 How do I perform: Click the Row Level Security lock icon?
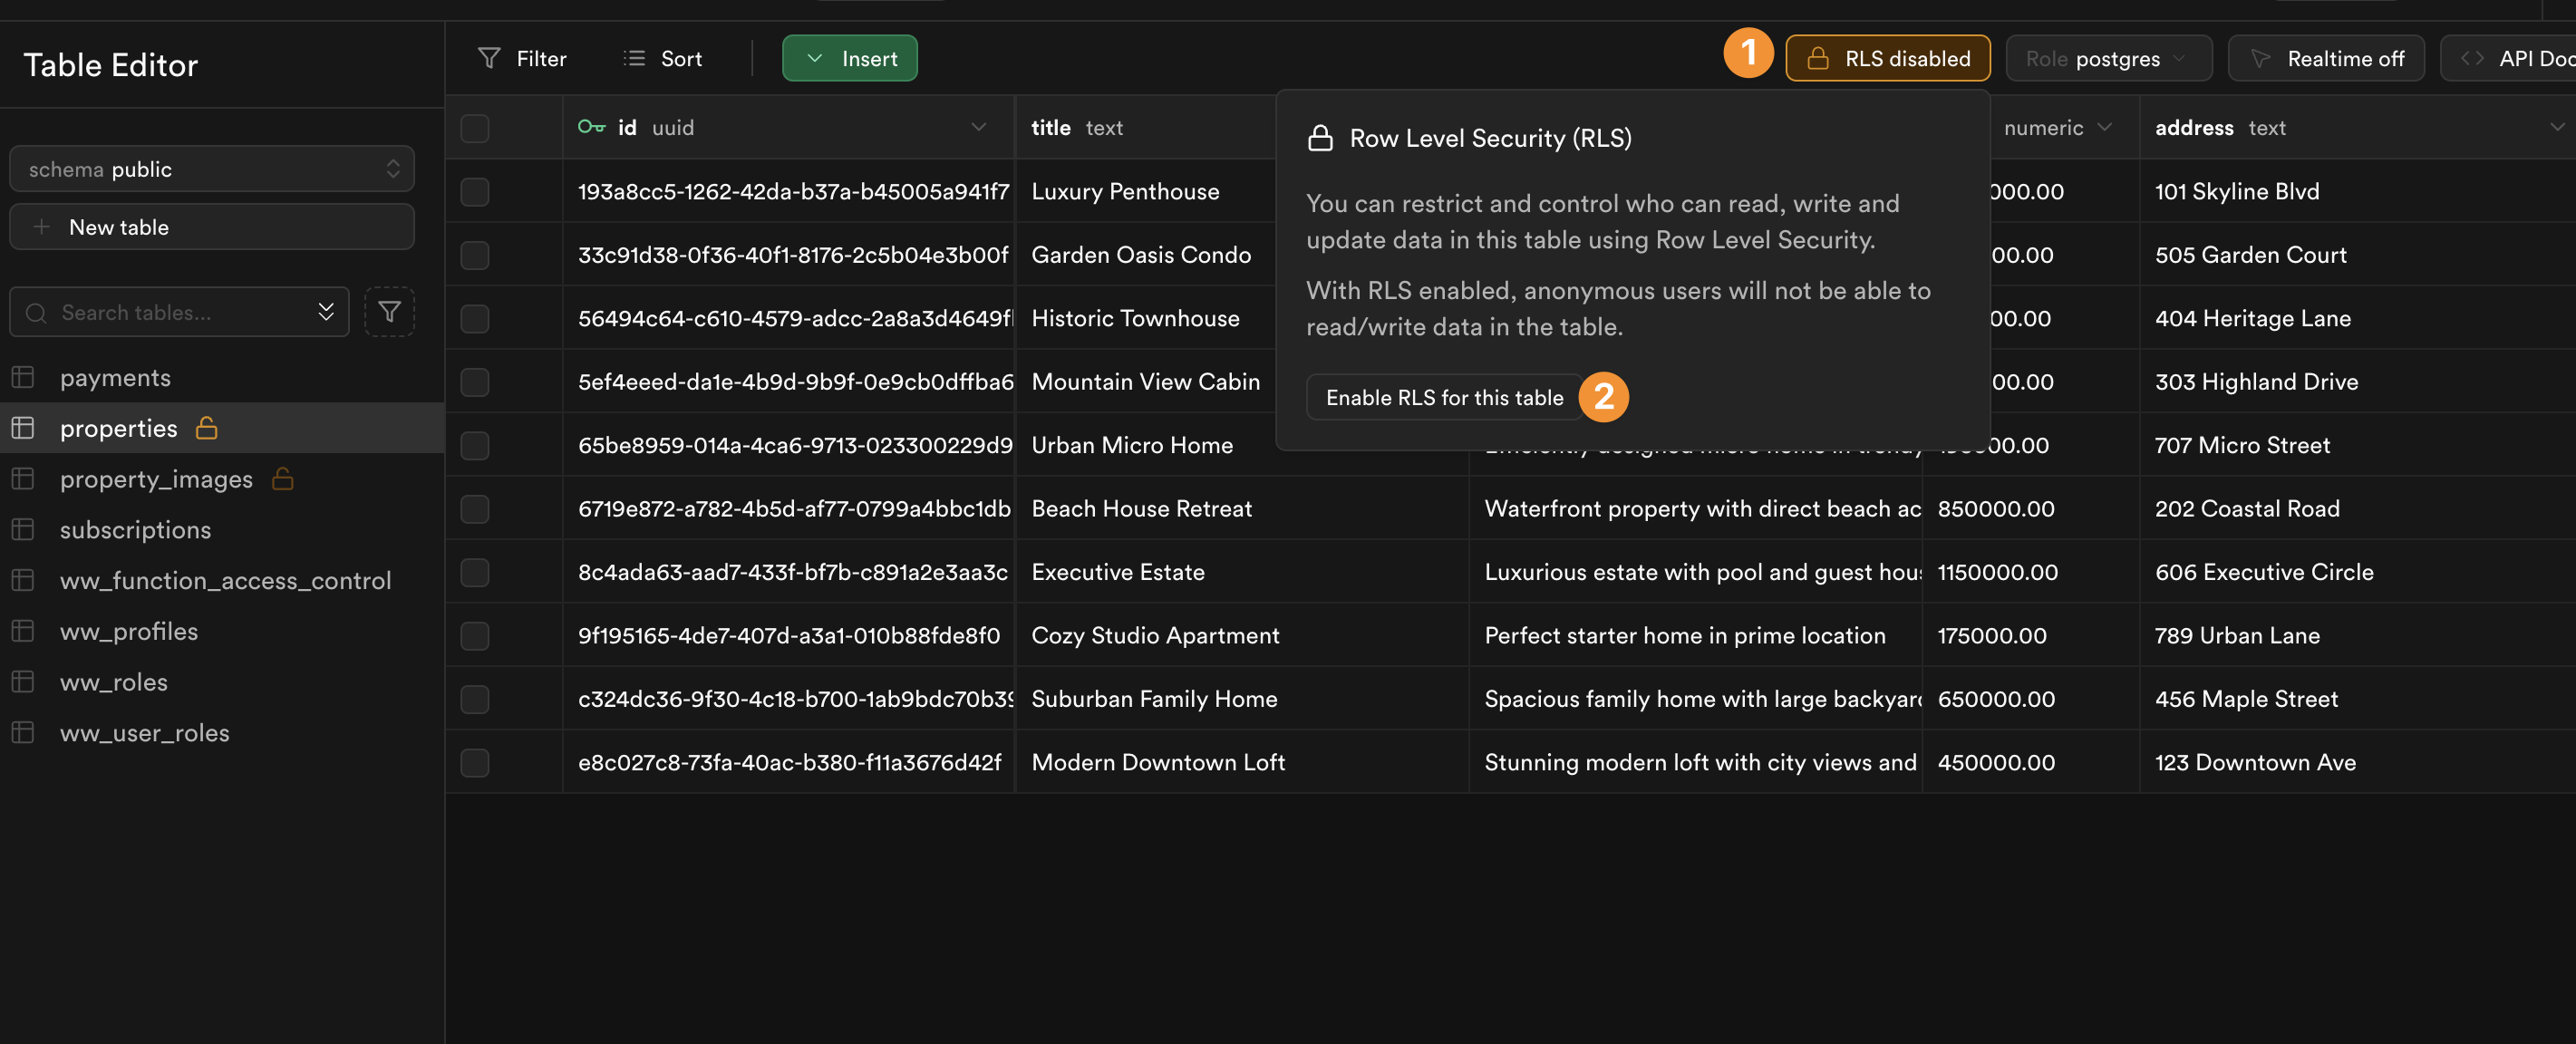[1817, 57]
